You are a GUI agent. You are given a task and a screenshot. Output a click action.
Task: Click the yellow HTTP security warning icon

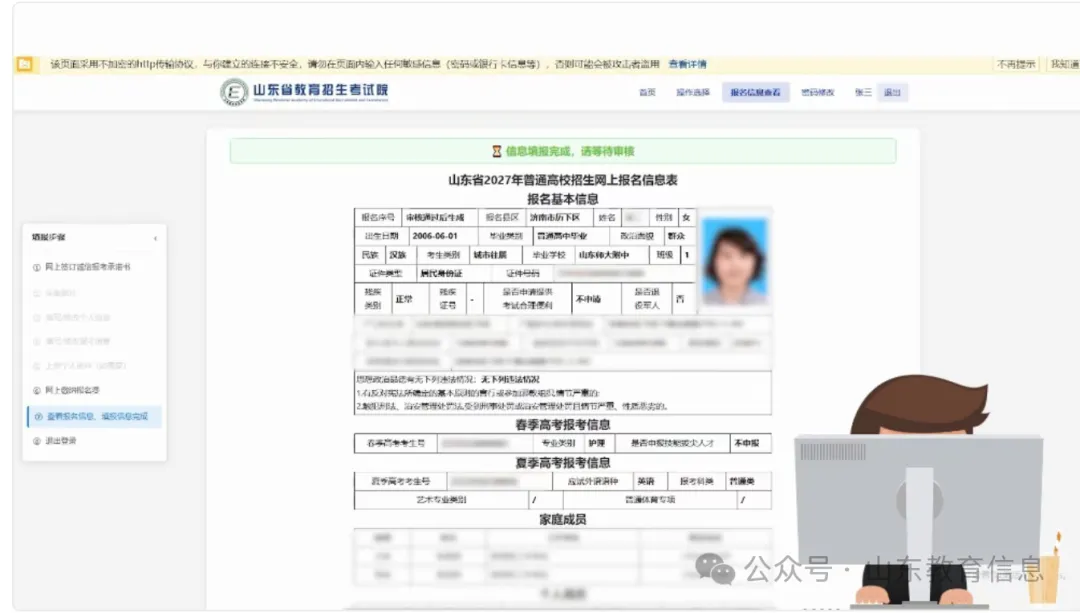tap(25, 64)
